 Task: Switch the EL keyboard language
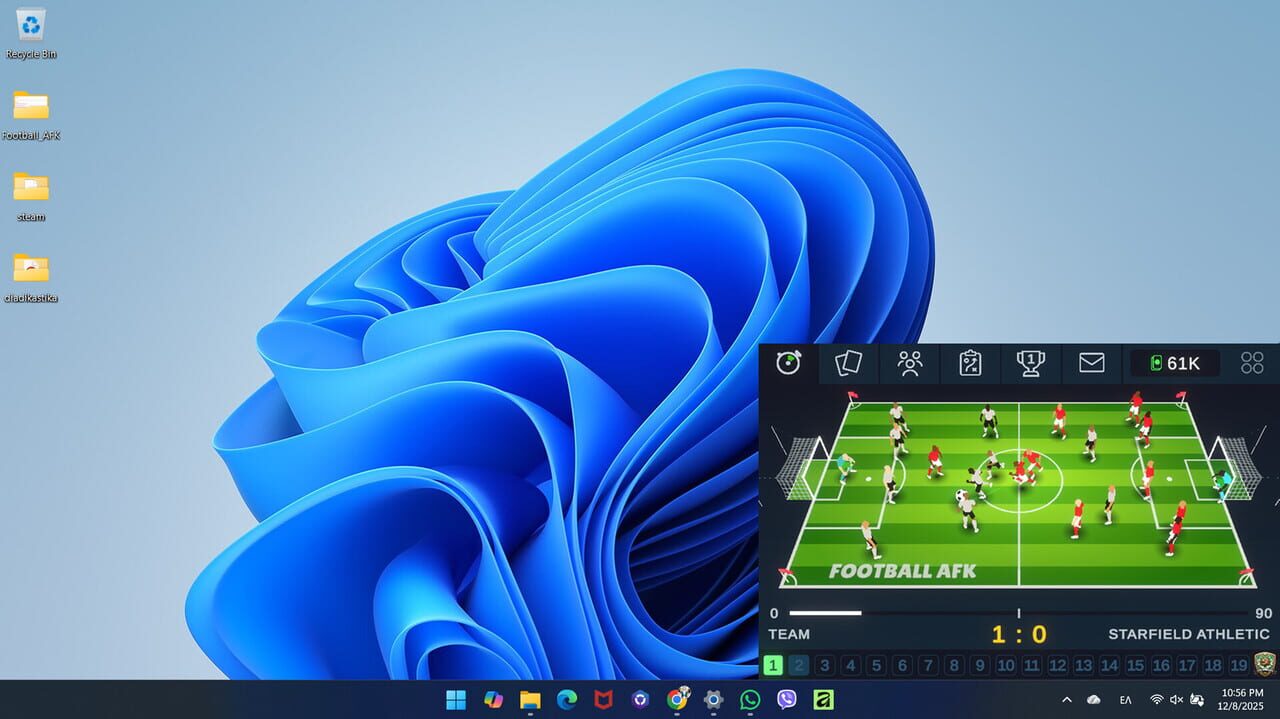[x=1124, y=700]
